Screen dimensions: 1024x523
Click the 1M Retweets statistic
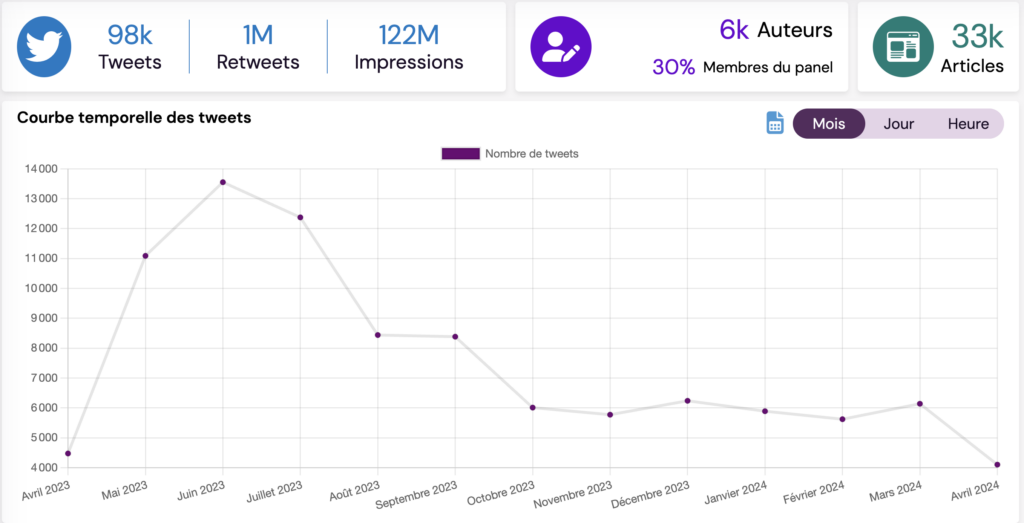point(258,48)
